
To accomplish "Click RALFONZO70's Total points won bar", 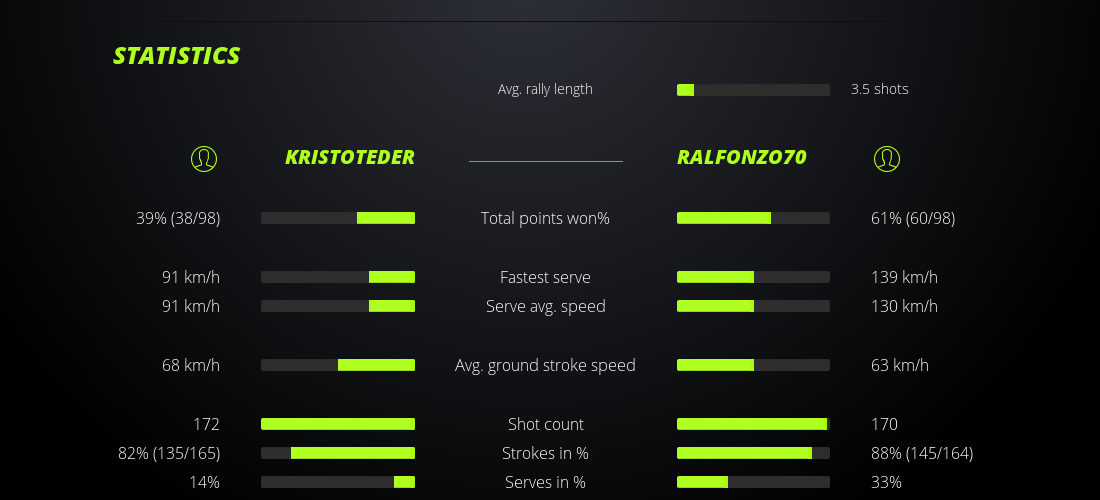I will pyautogui.click(x=753, y=218).
